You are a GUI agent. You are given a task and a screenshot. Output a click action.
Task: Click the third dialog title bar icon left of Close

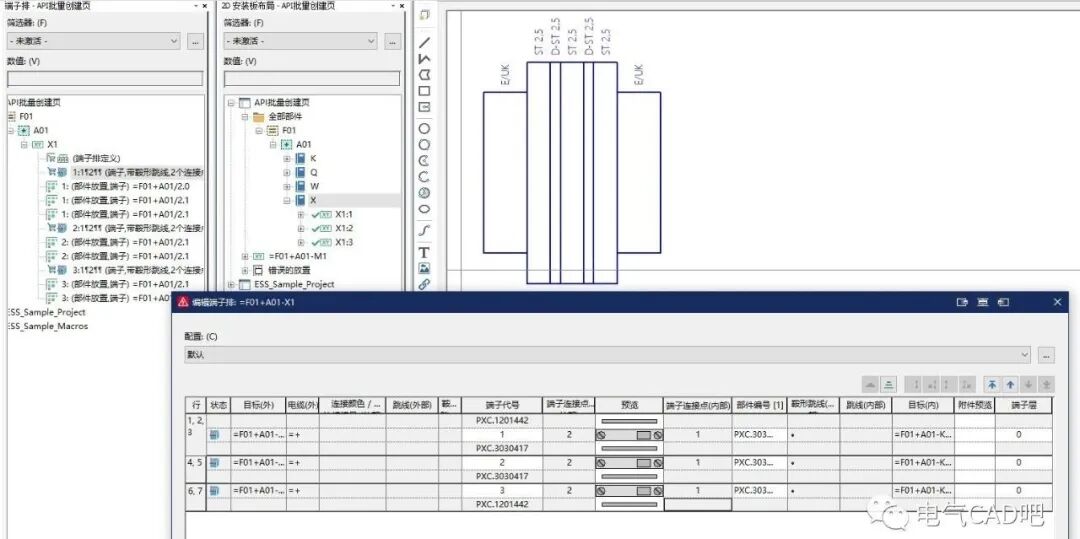coord(962,302)
